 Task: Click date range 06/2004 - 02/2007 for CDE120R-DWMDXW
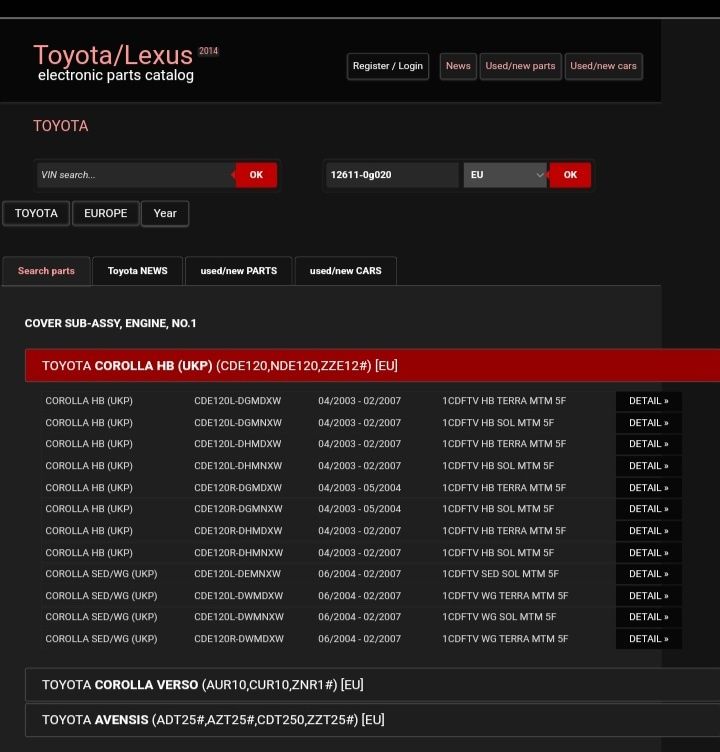point(359,639)
